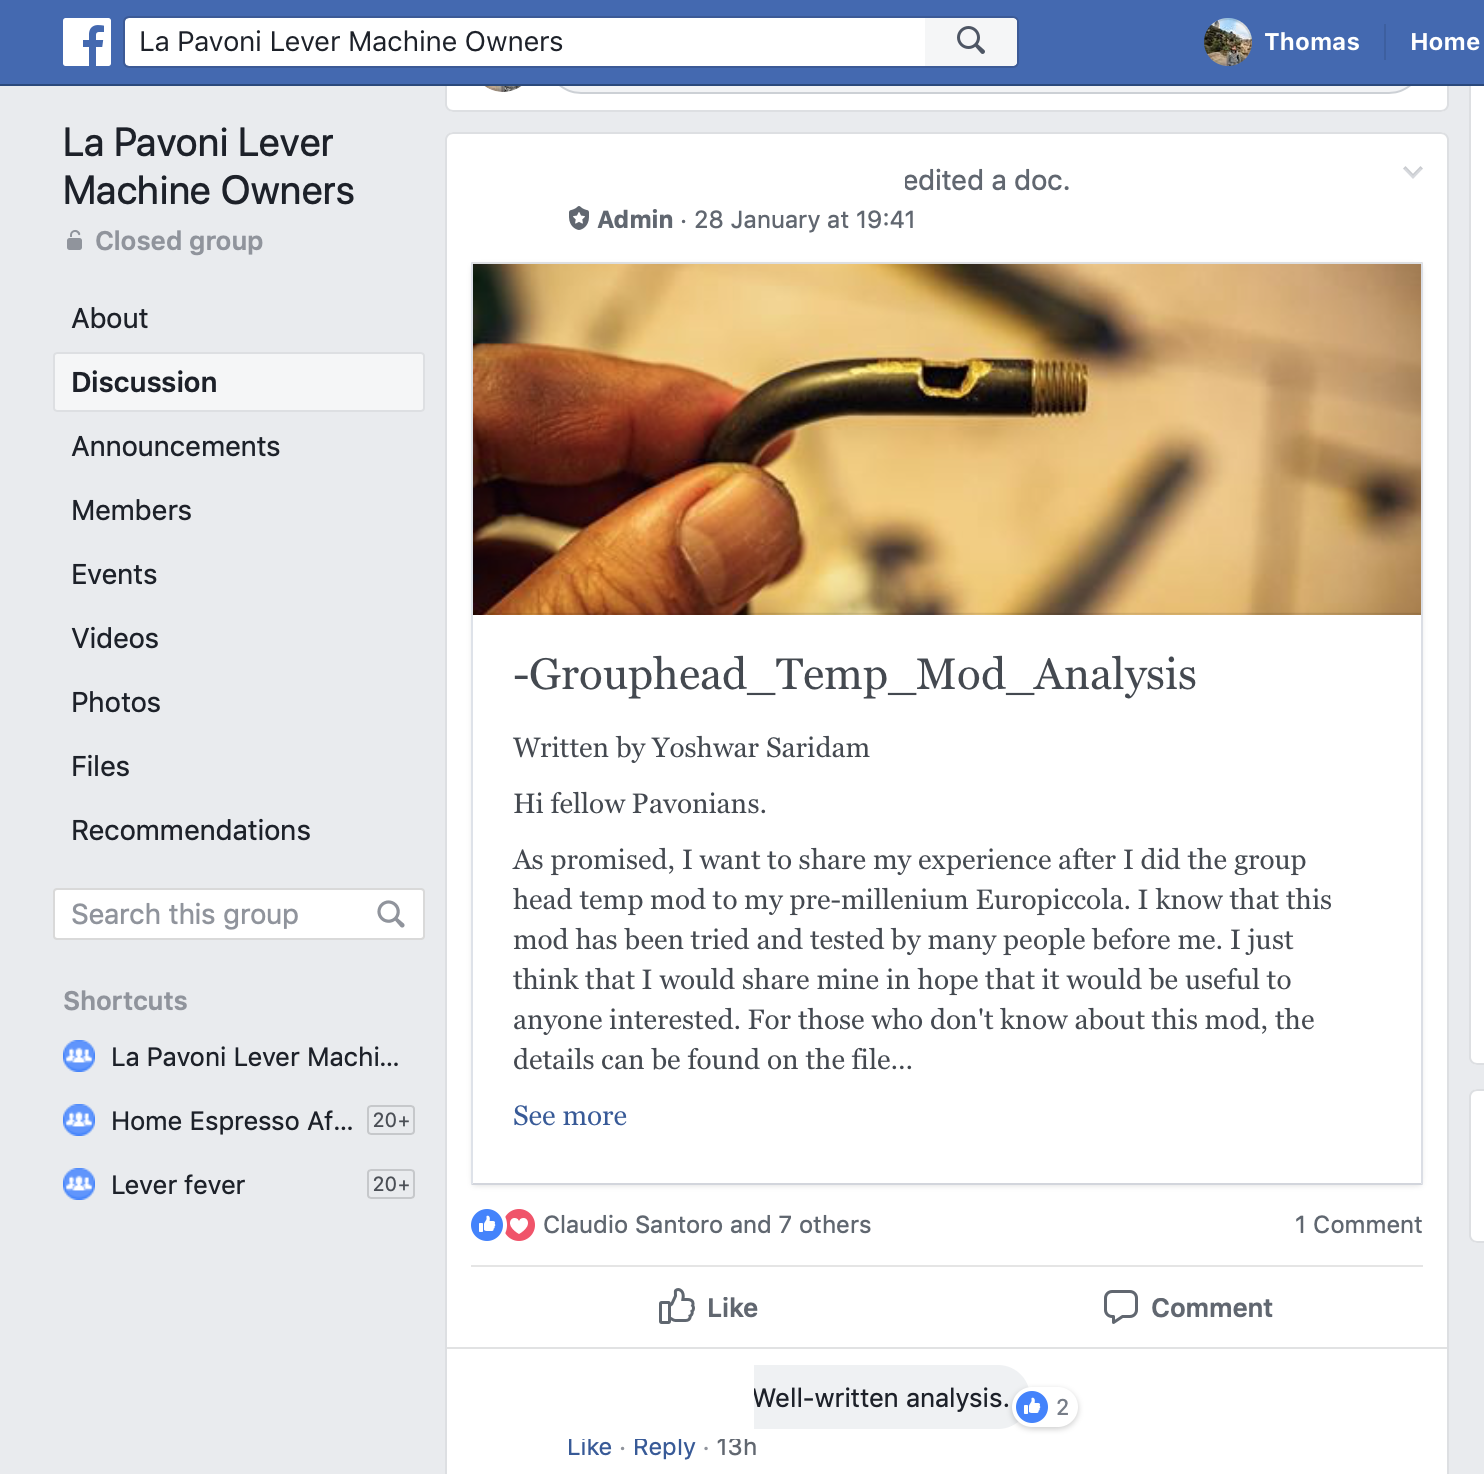Click the magnifier icon in top search bar
The width and height of the screenshot is (1484, 1474).
point(971,41)
